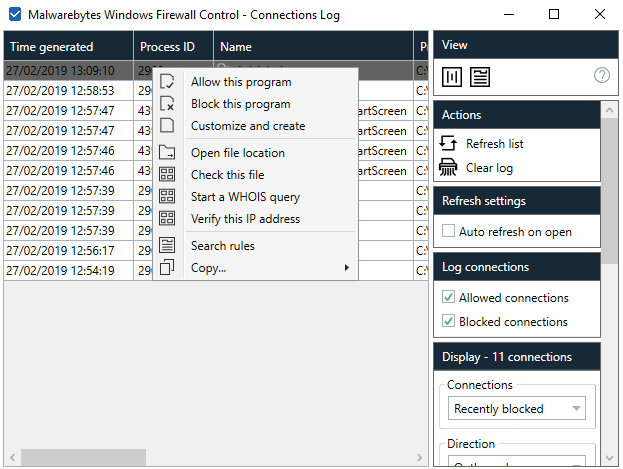Click side panel scrollbar down arrow

[x=609, y=458]
